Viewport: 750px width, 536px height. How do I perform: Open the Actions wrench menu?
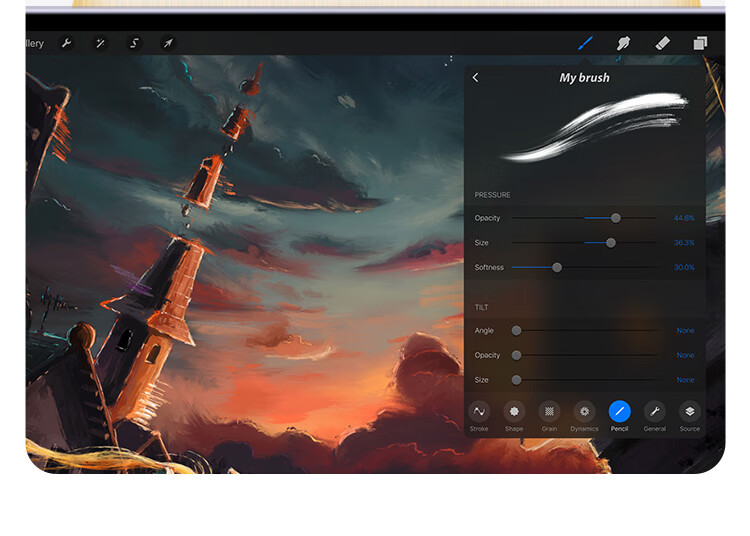66,44
